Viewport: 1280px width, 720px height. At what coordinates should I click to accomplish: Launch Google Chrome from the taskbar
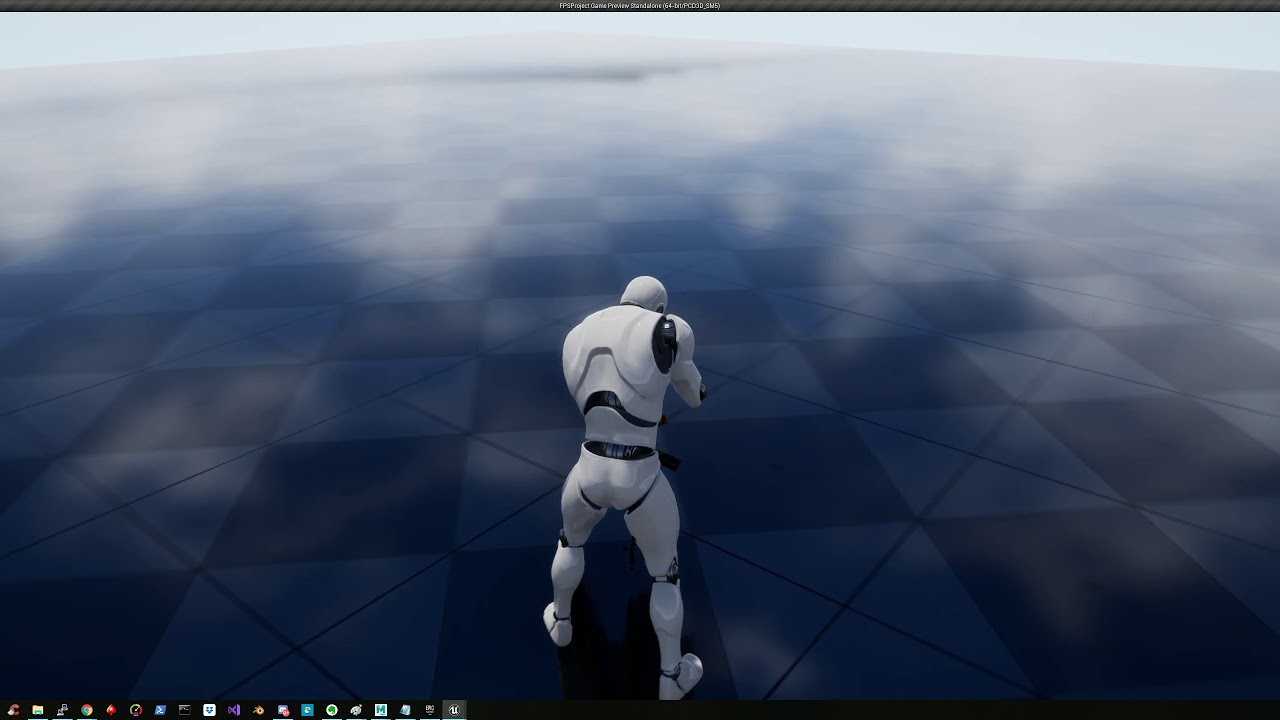(87, 710)
